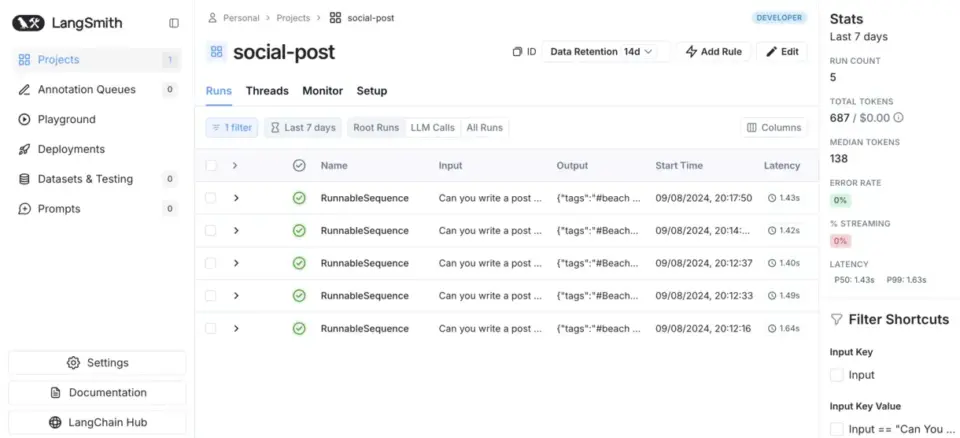The width and height of the screenshot is (960, 438).
Task: Switch to the Threads tab
Action: [x=267, y=91]
